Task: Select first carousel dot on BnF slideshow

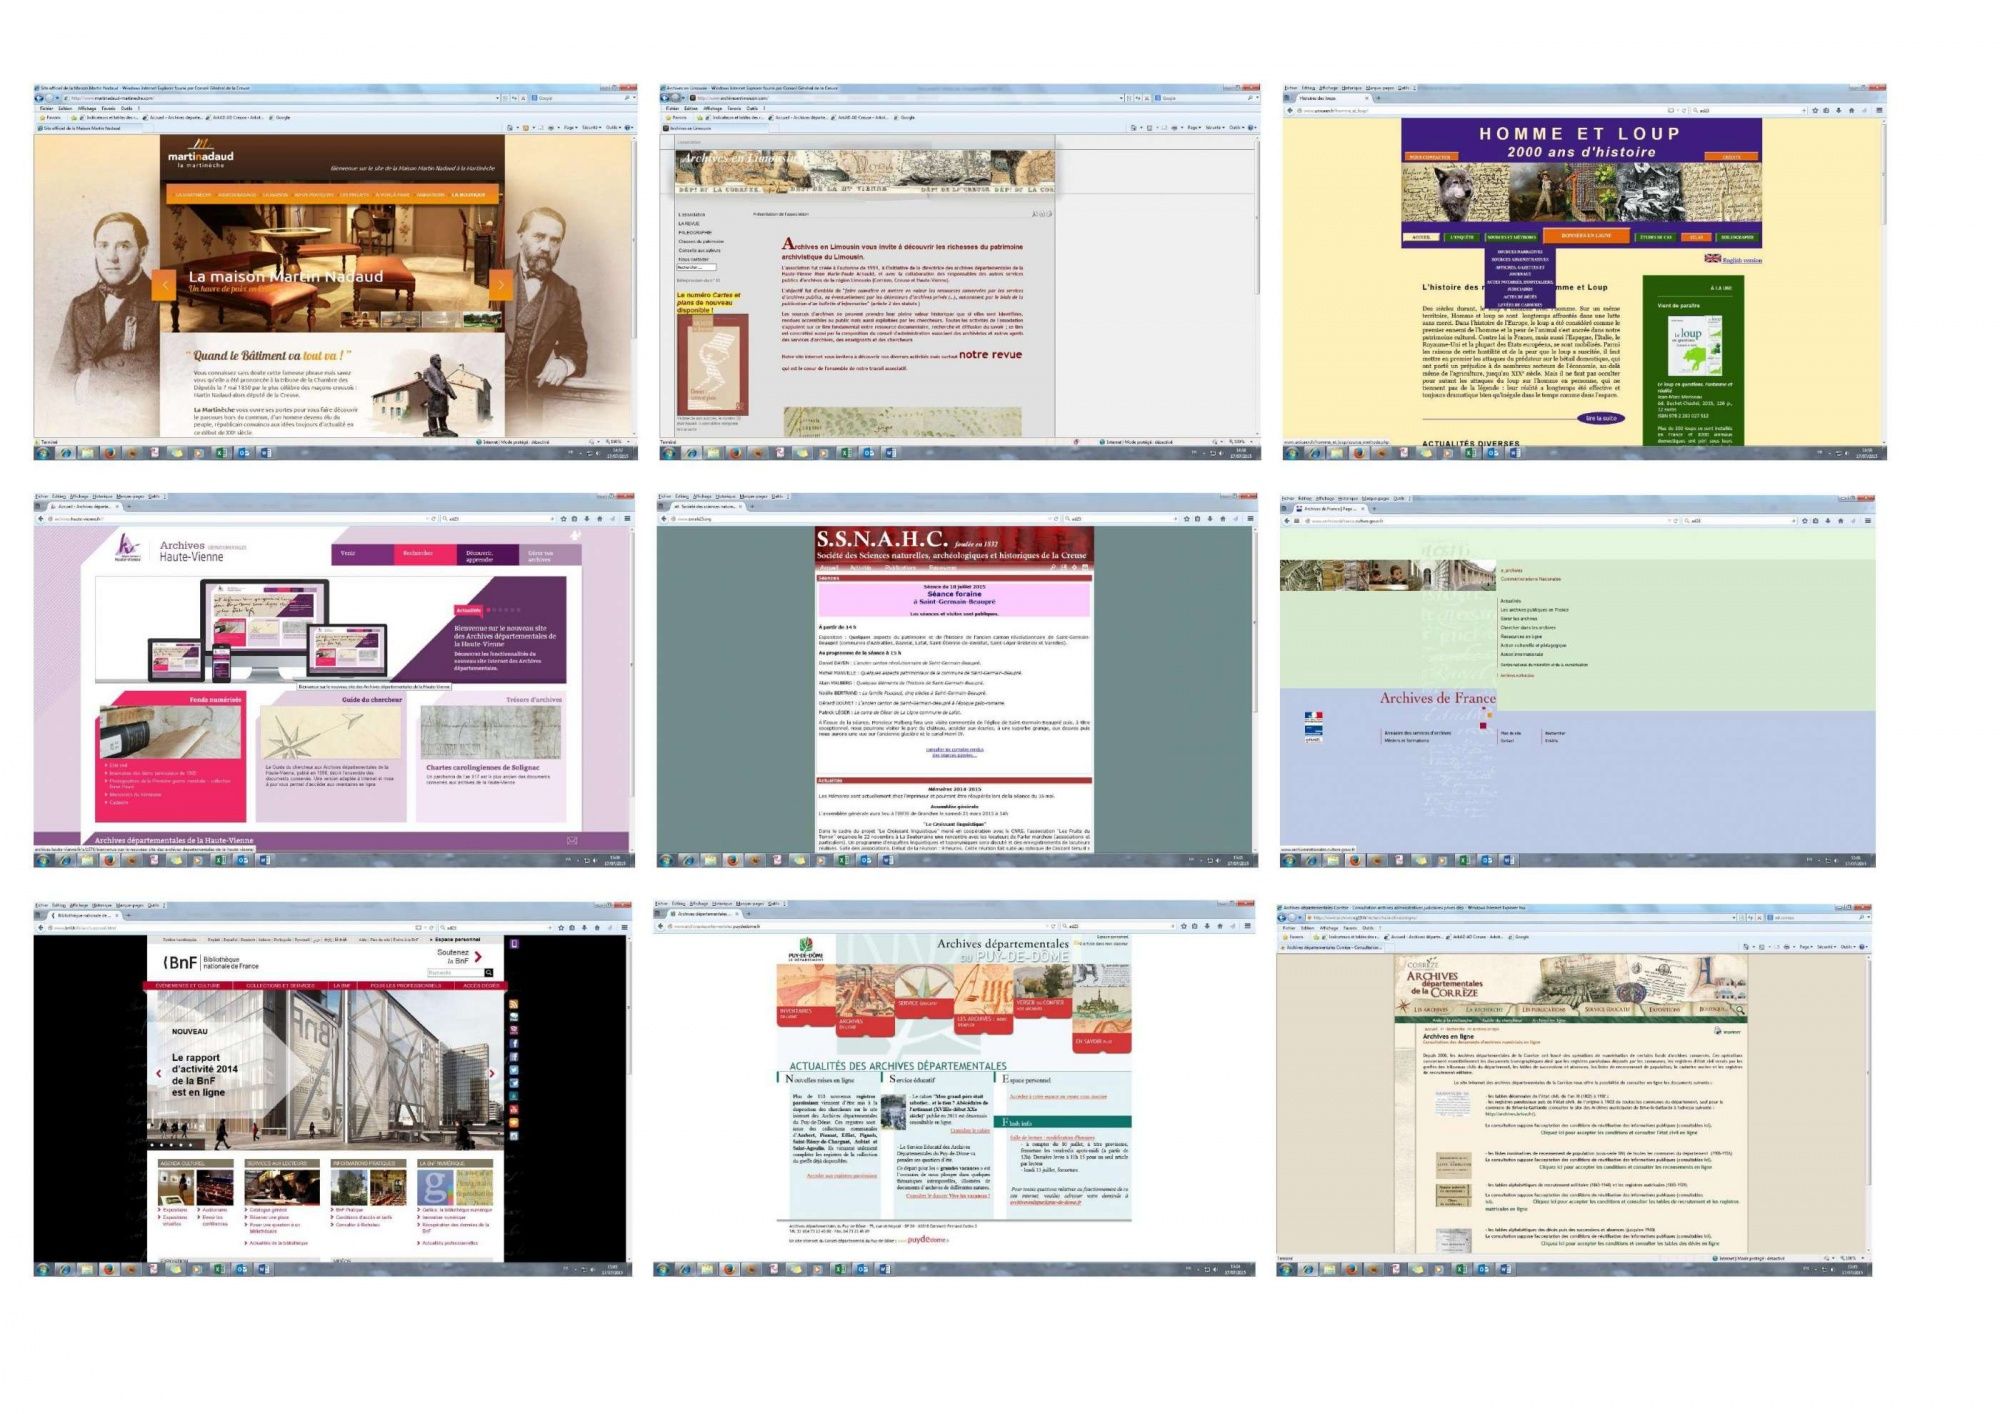Action: pos(152,1145)
